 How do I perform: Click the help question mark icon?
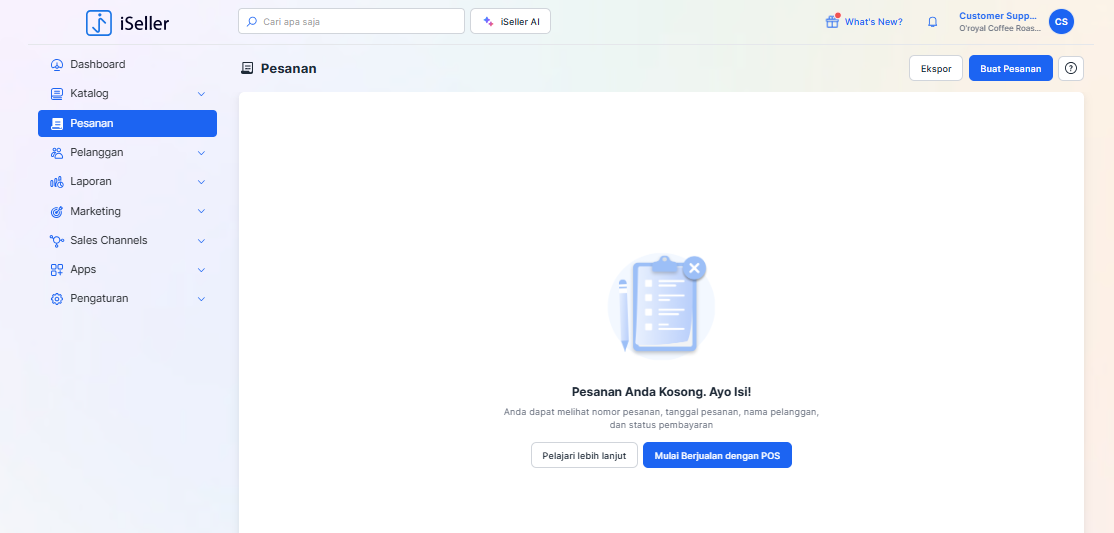(1070, 68)
